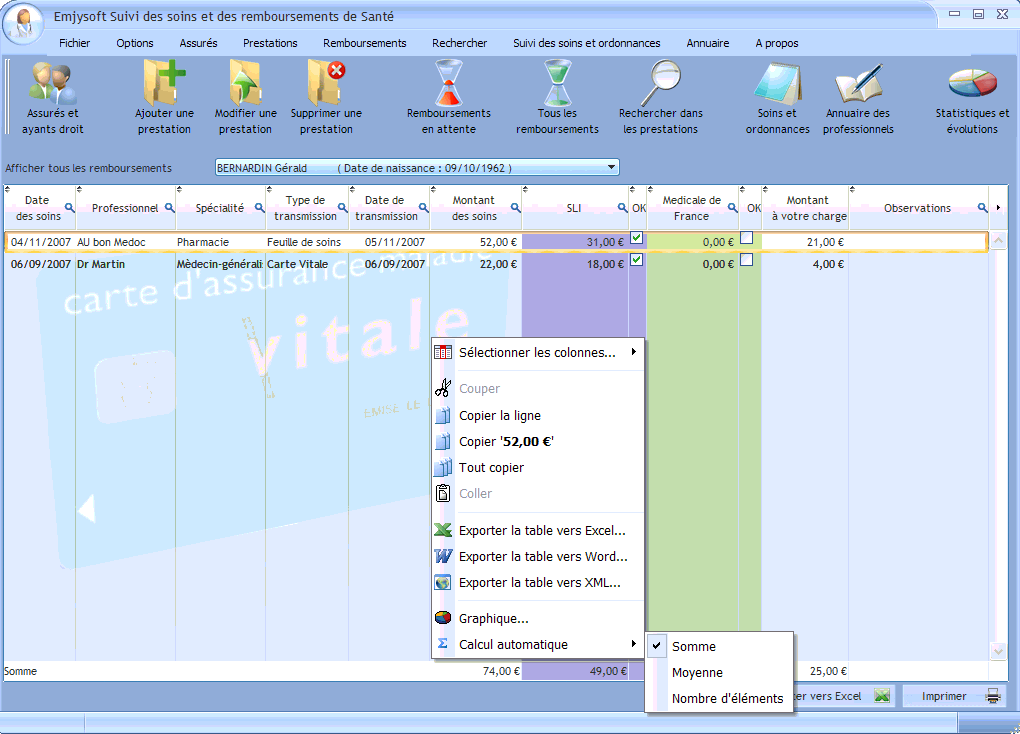This screenshot has width=1020, height=734.
Task: Select Nombre d'éléments calculation
Action: 719,699
